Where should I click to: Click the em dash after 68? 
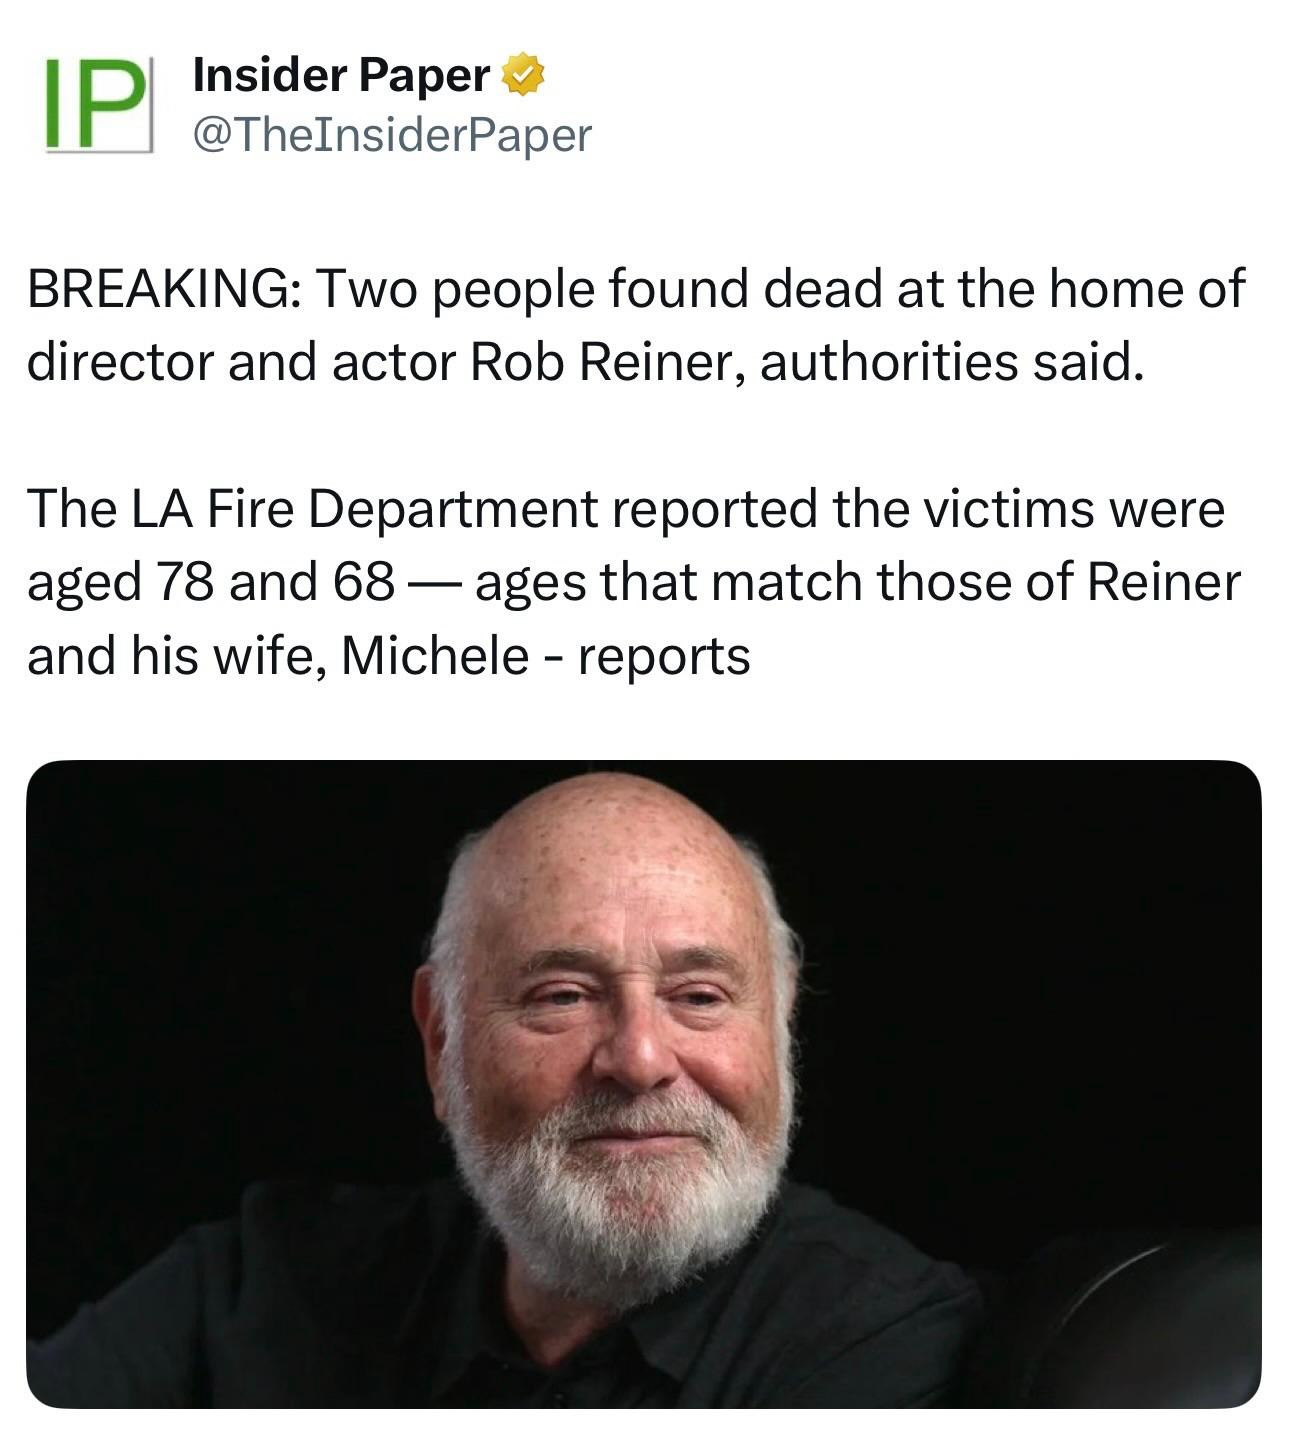tap(433, 583)
